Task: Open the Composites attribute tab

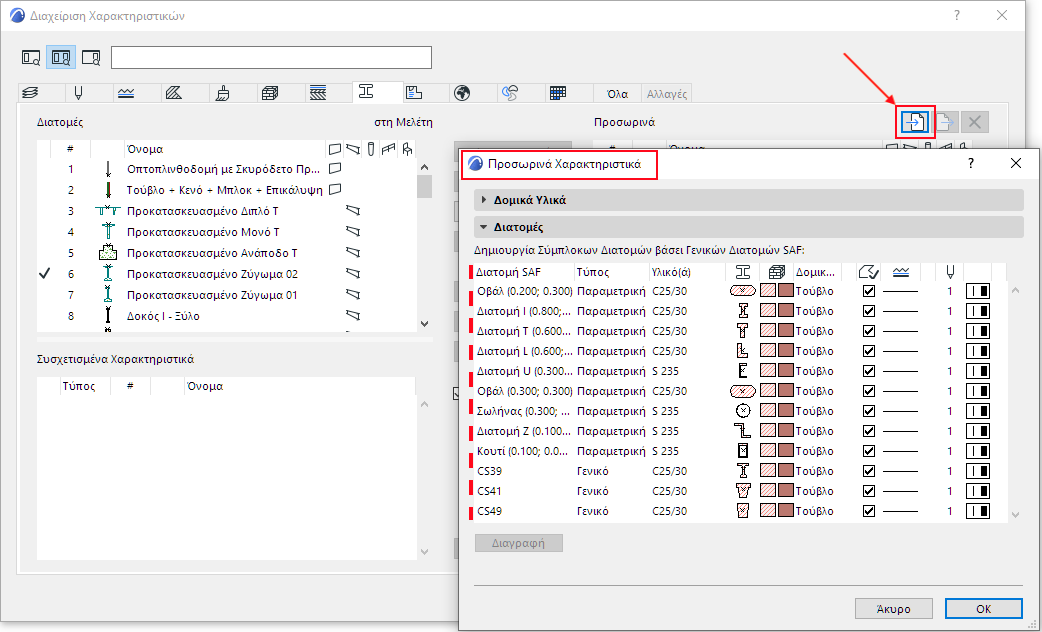Action: (318, 93)
